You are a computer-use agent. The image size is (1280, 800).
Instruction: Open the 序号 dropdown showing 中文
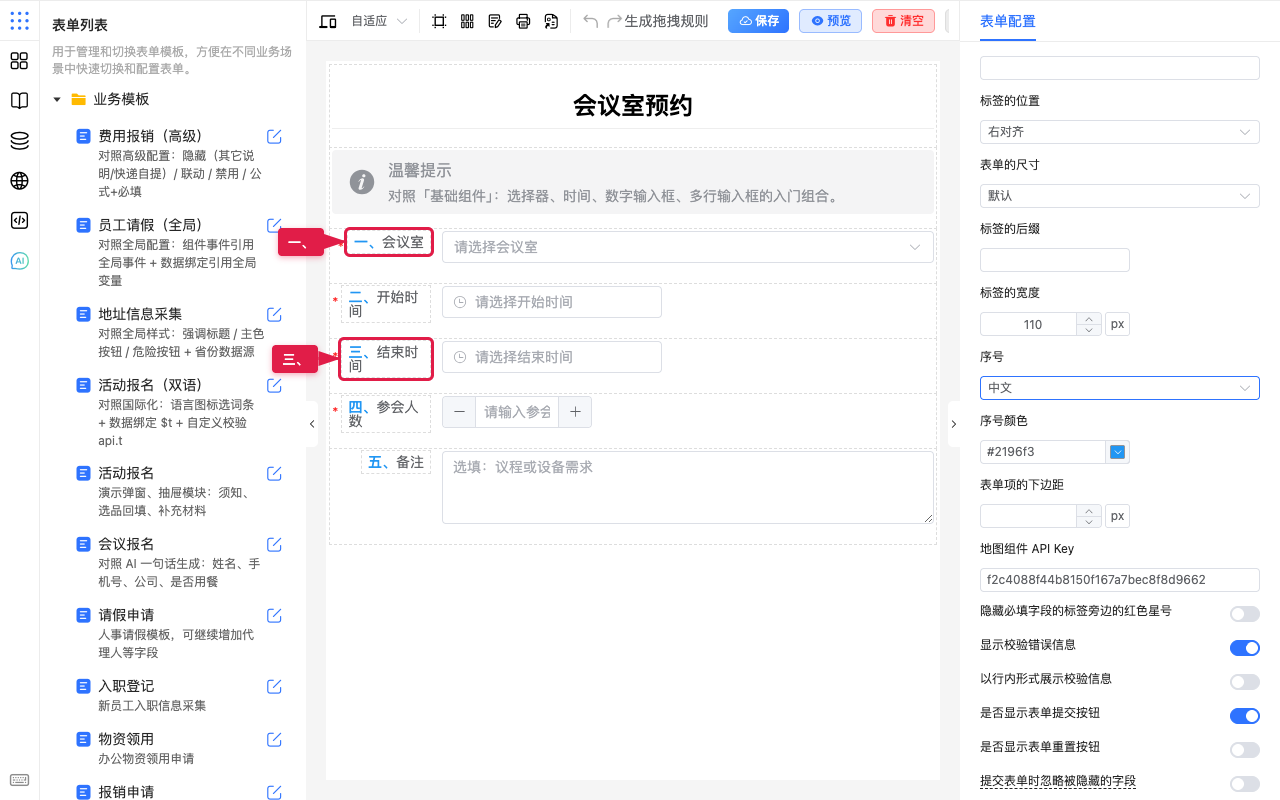pyautogui.click(x=1120, y=388)
